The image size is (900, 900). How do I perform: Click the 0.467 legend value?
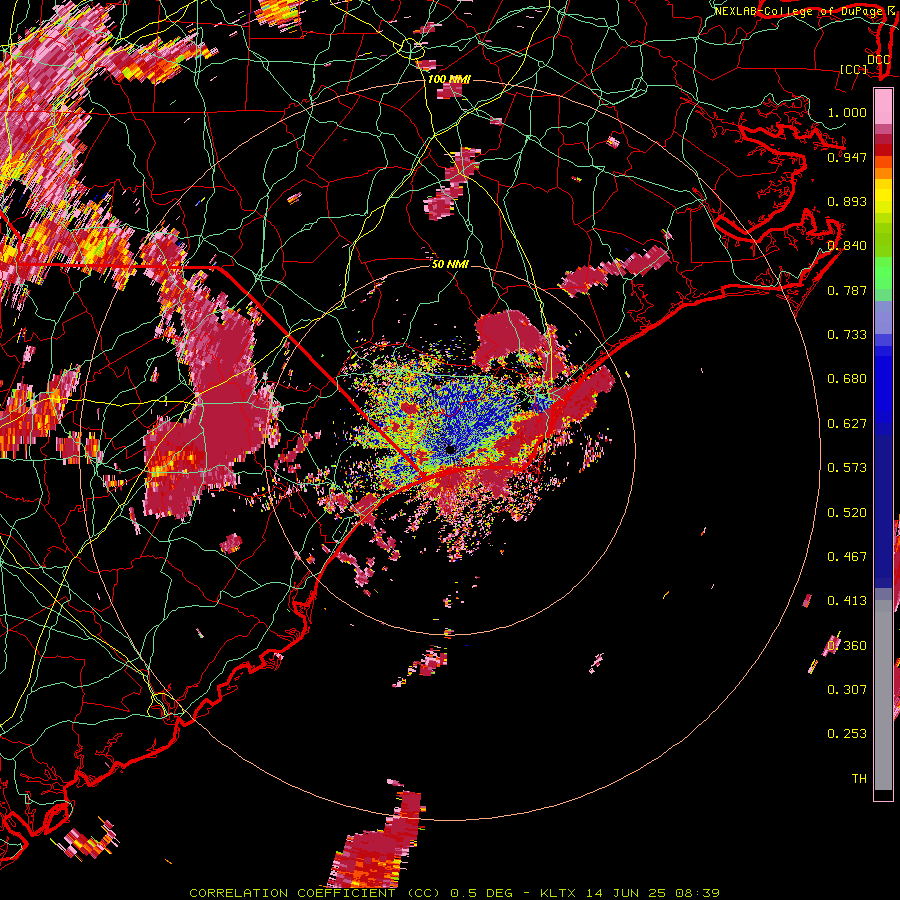pos(847,557)
